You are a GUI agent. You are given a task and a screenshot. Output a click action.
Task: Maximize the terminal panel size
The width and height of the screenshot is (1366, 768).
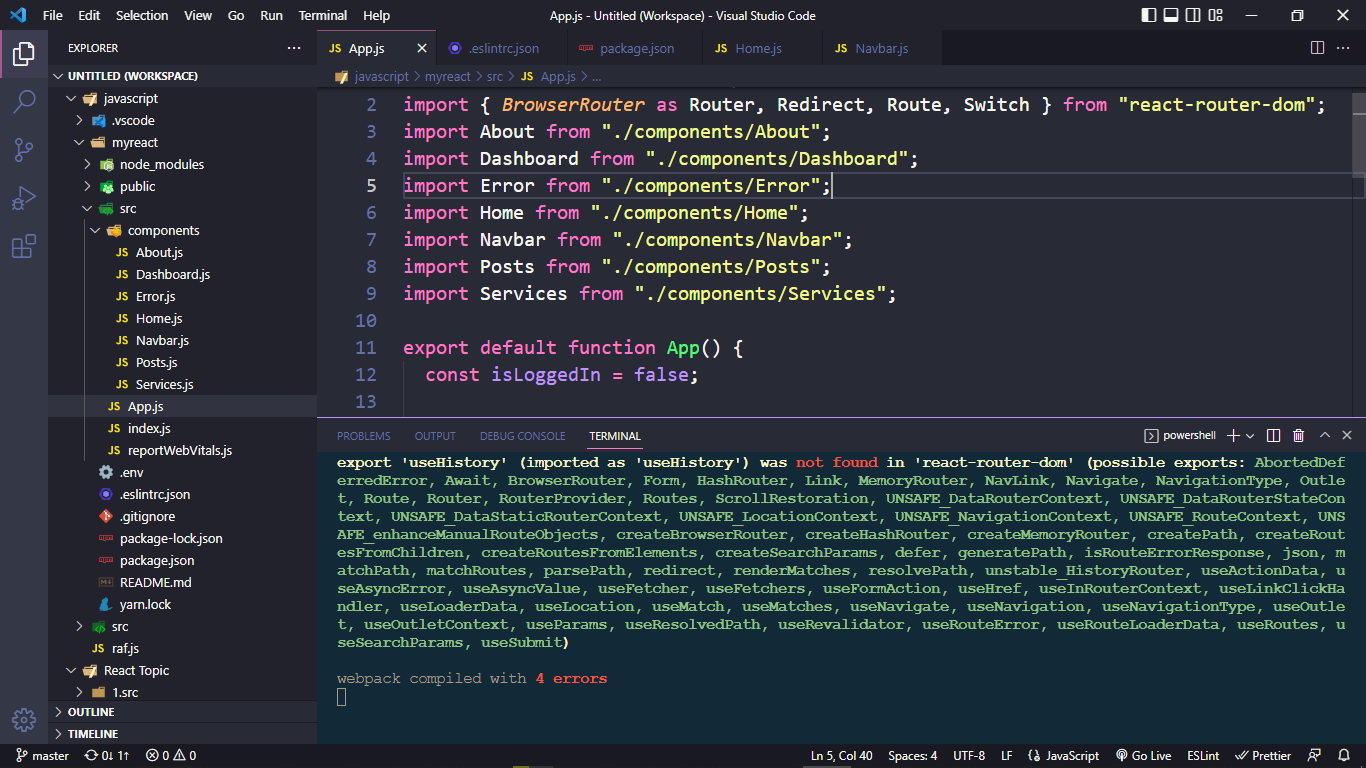1325,436
